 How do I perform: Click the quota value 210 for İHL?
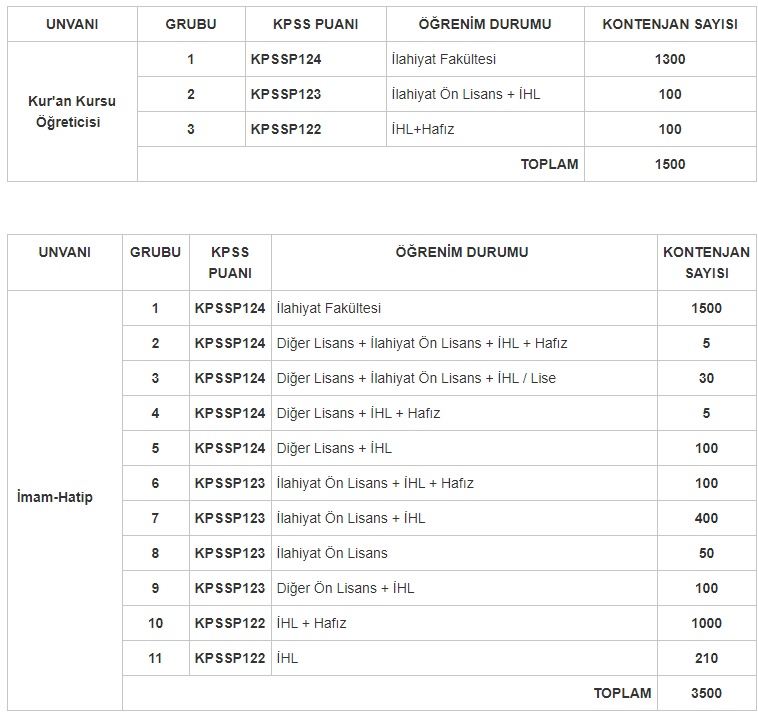pos(706,659)
